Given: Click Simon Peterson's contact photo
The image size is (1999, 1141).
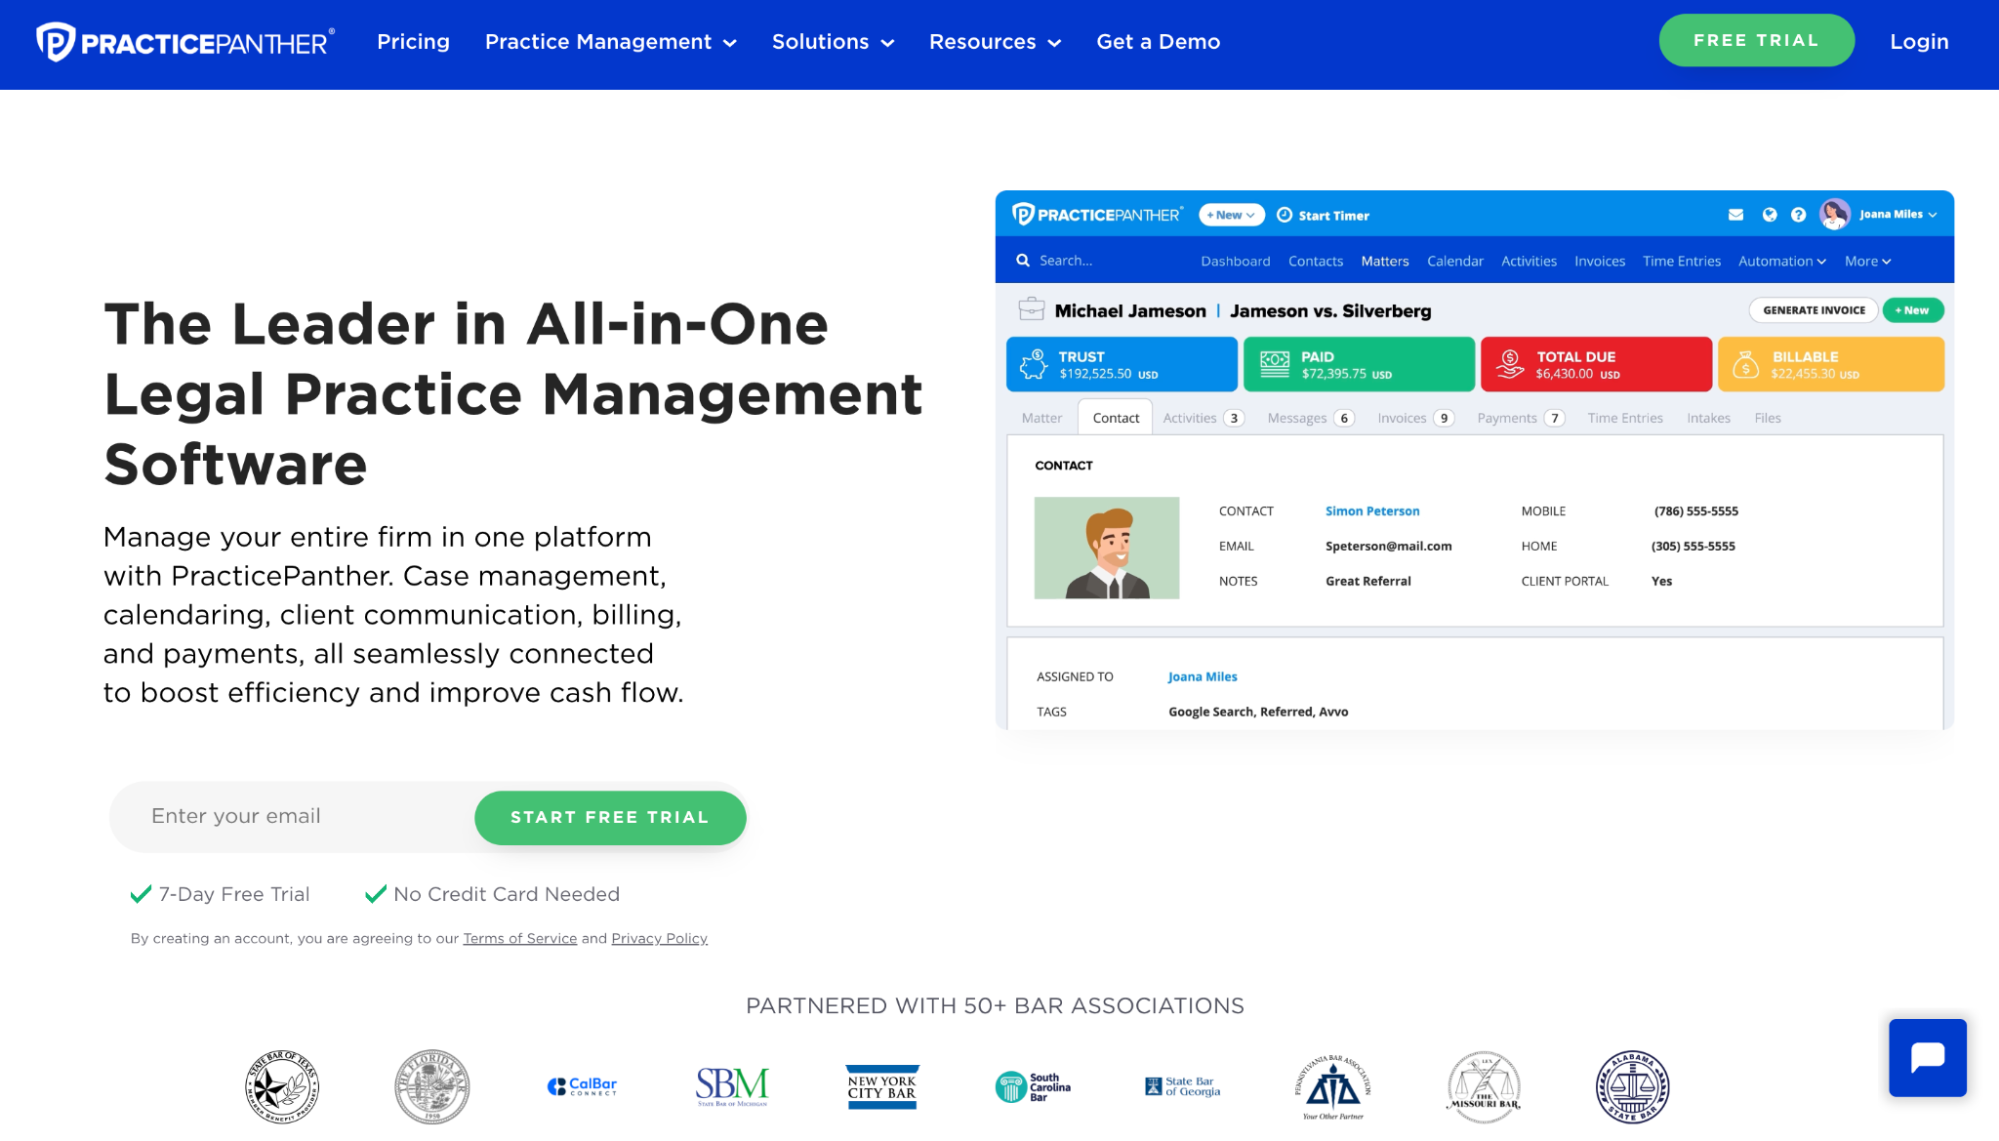Looking at the screenshot, I should (1106, 548).
